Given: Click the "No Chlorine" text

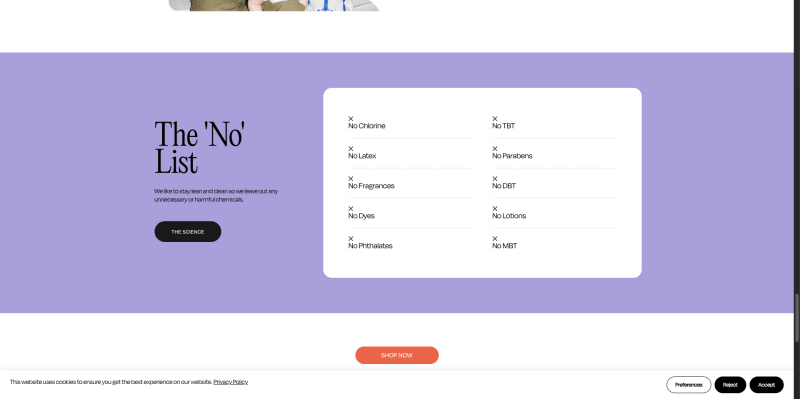Looking at the screenshot, I should (x=367, y=126).
